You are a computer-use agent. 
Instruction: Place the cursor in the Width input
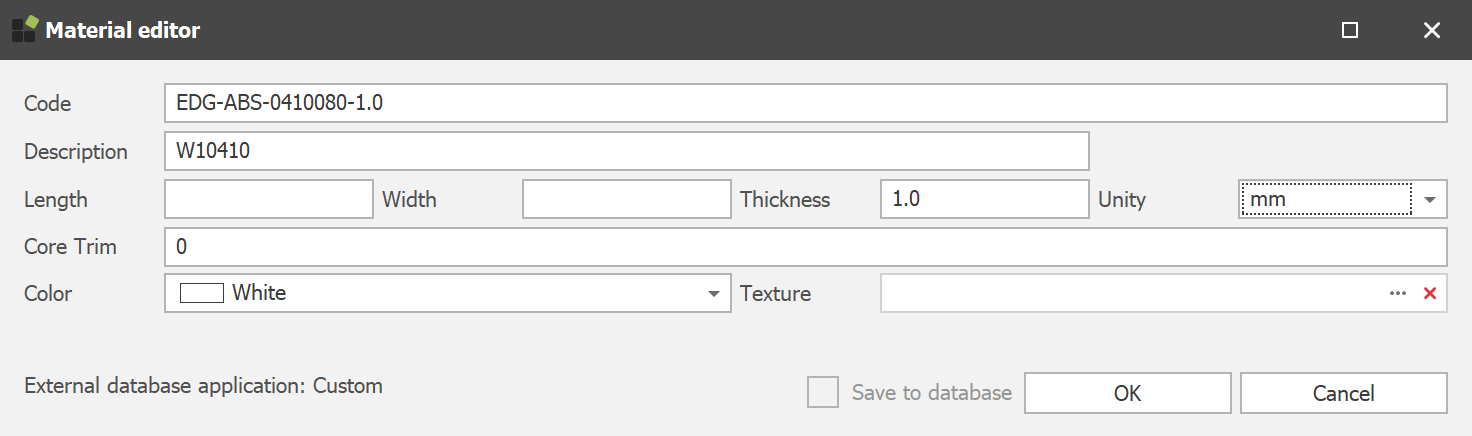click(x=626, y=199)
